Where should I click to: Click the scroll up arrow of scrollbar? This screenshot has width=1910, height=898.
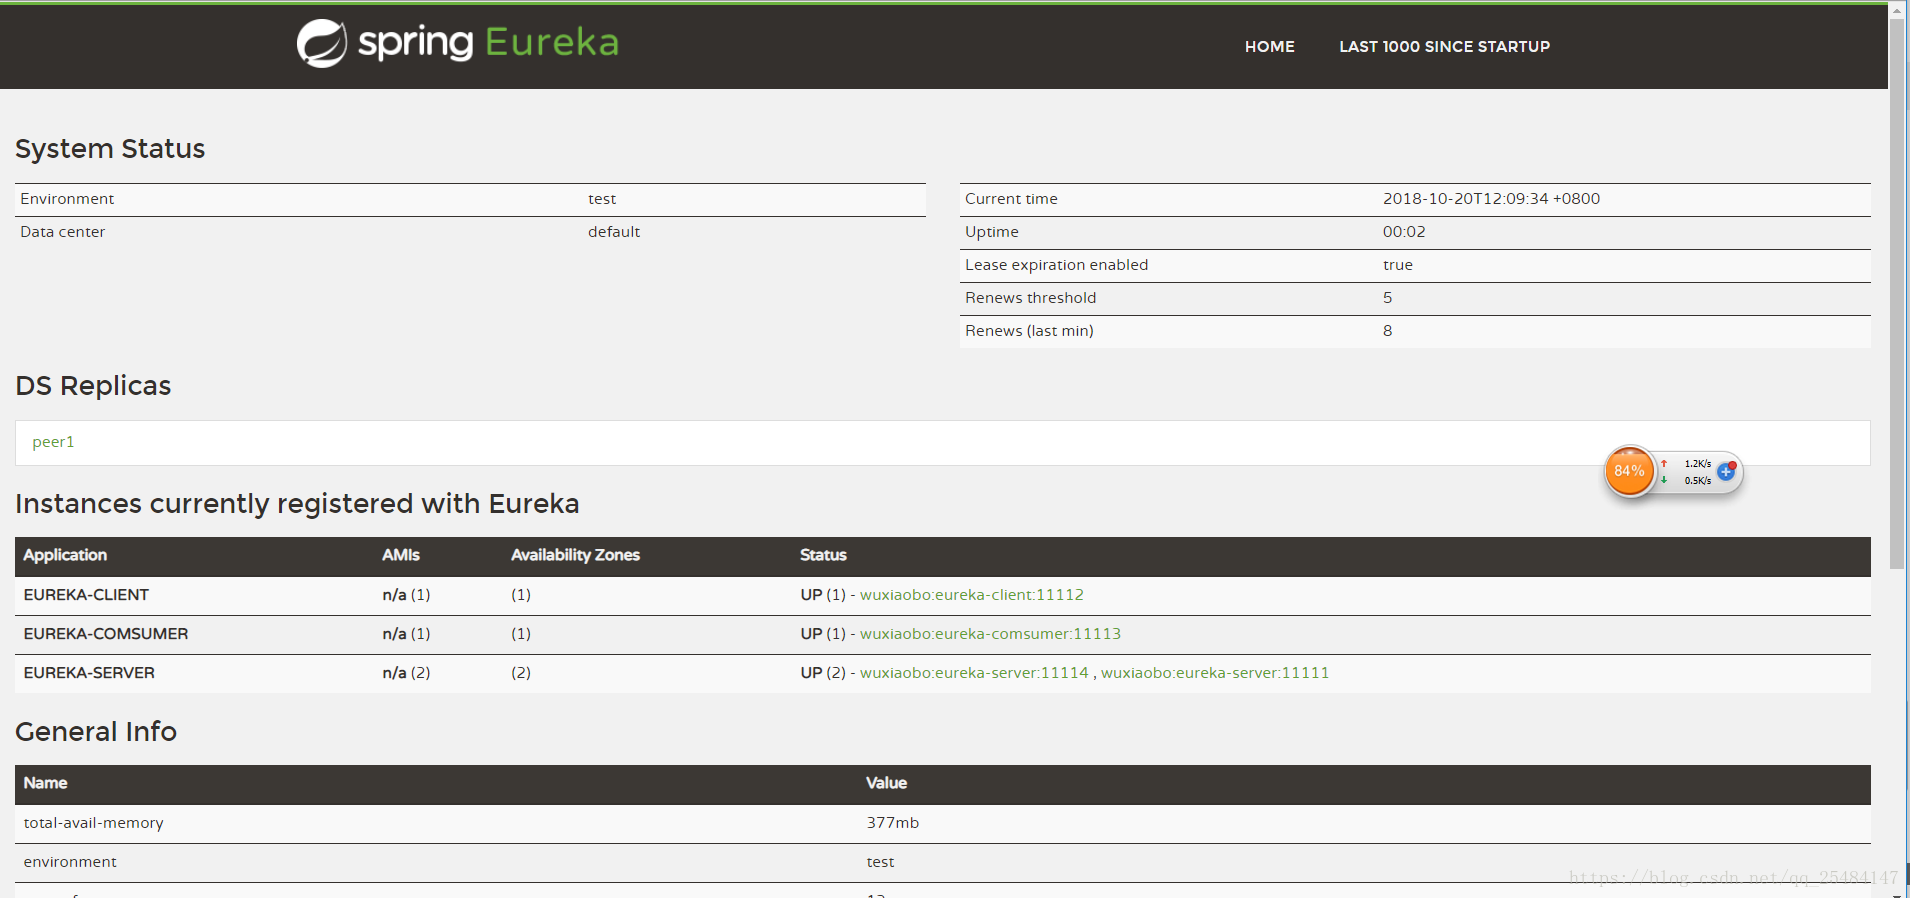point(1897,10)
